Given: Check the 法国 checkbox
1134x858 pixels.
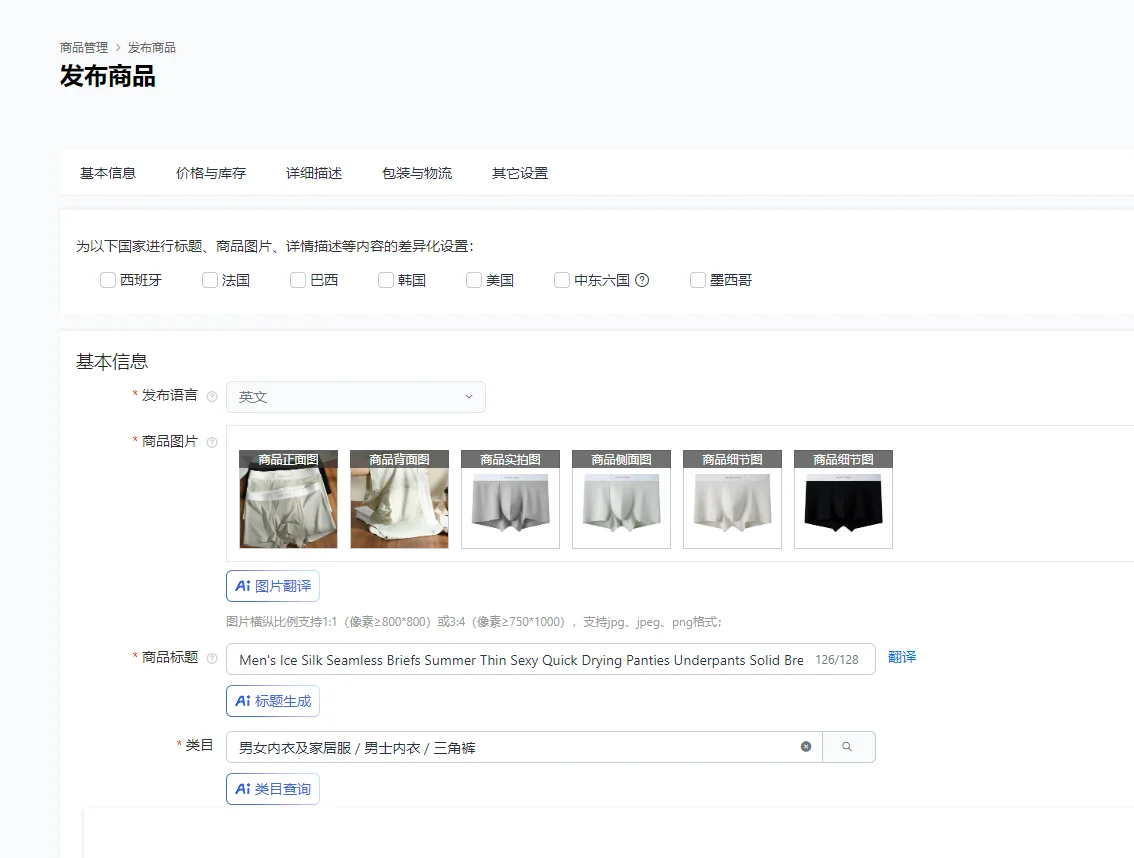Looking at the screenshot, I should coord(210,280).
